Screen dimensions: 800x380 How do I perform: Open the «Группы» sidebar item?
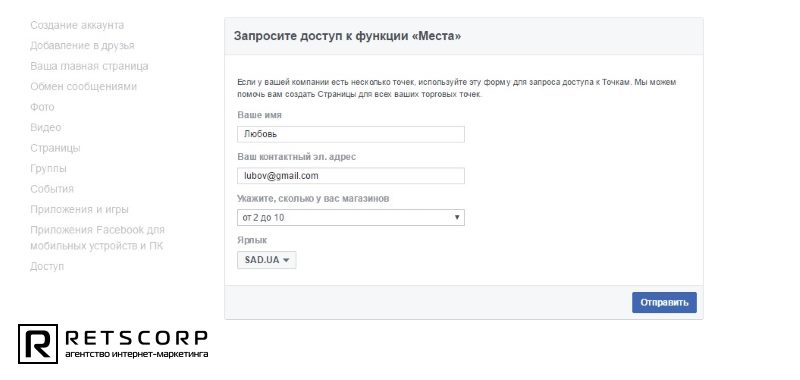click(48, 168)
